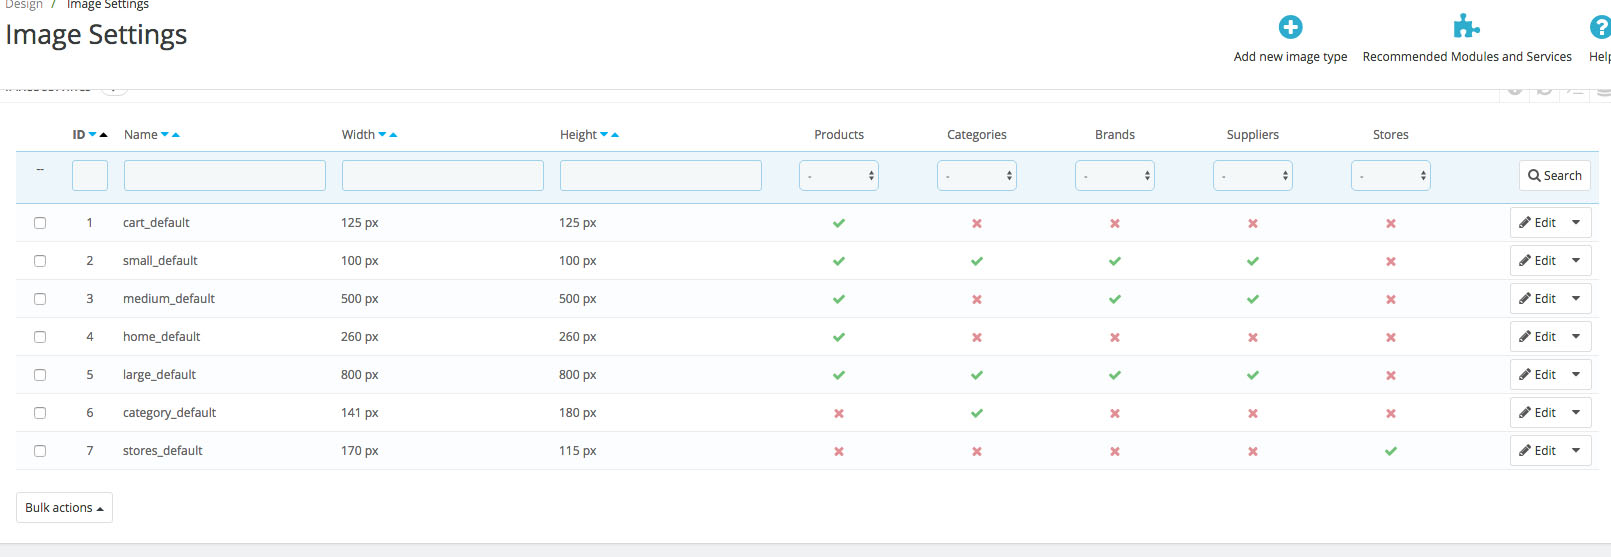The height and width of the screenshot is (557, 1611).
Task: Open the Stores filter dropdown
Action: 1391,176
